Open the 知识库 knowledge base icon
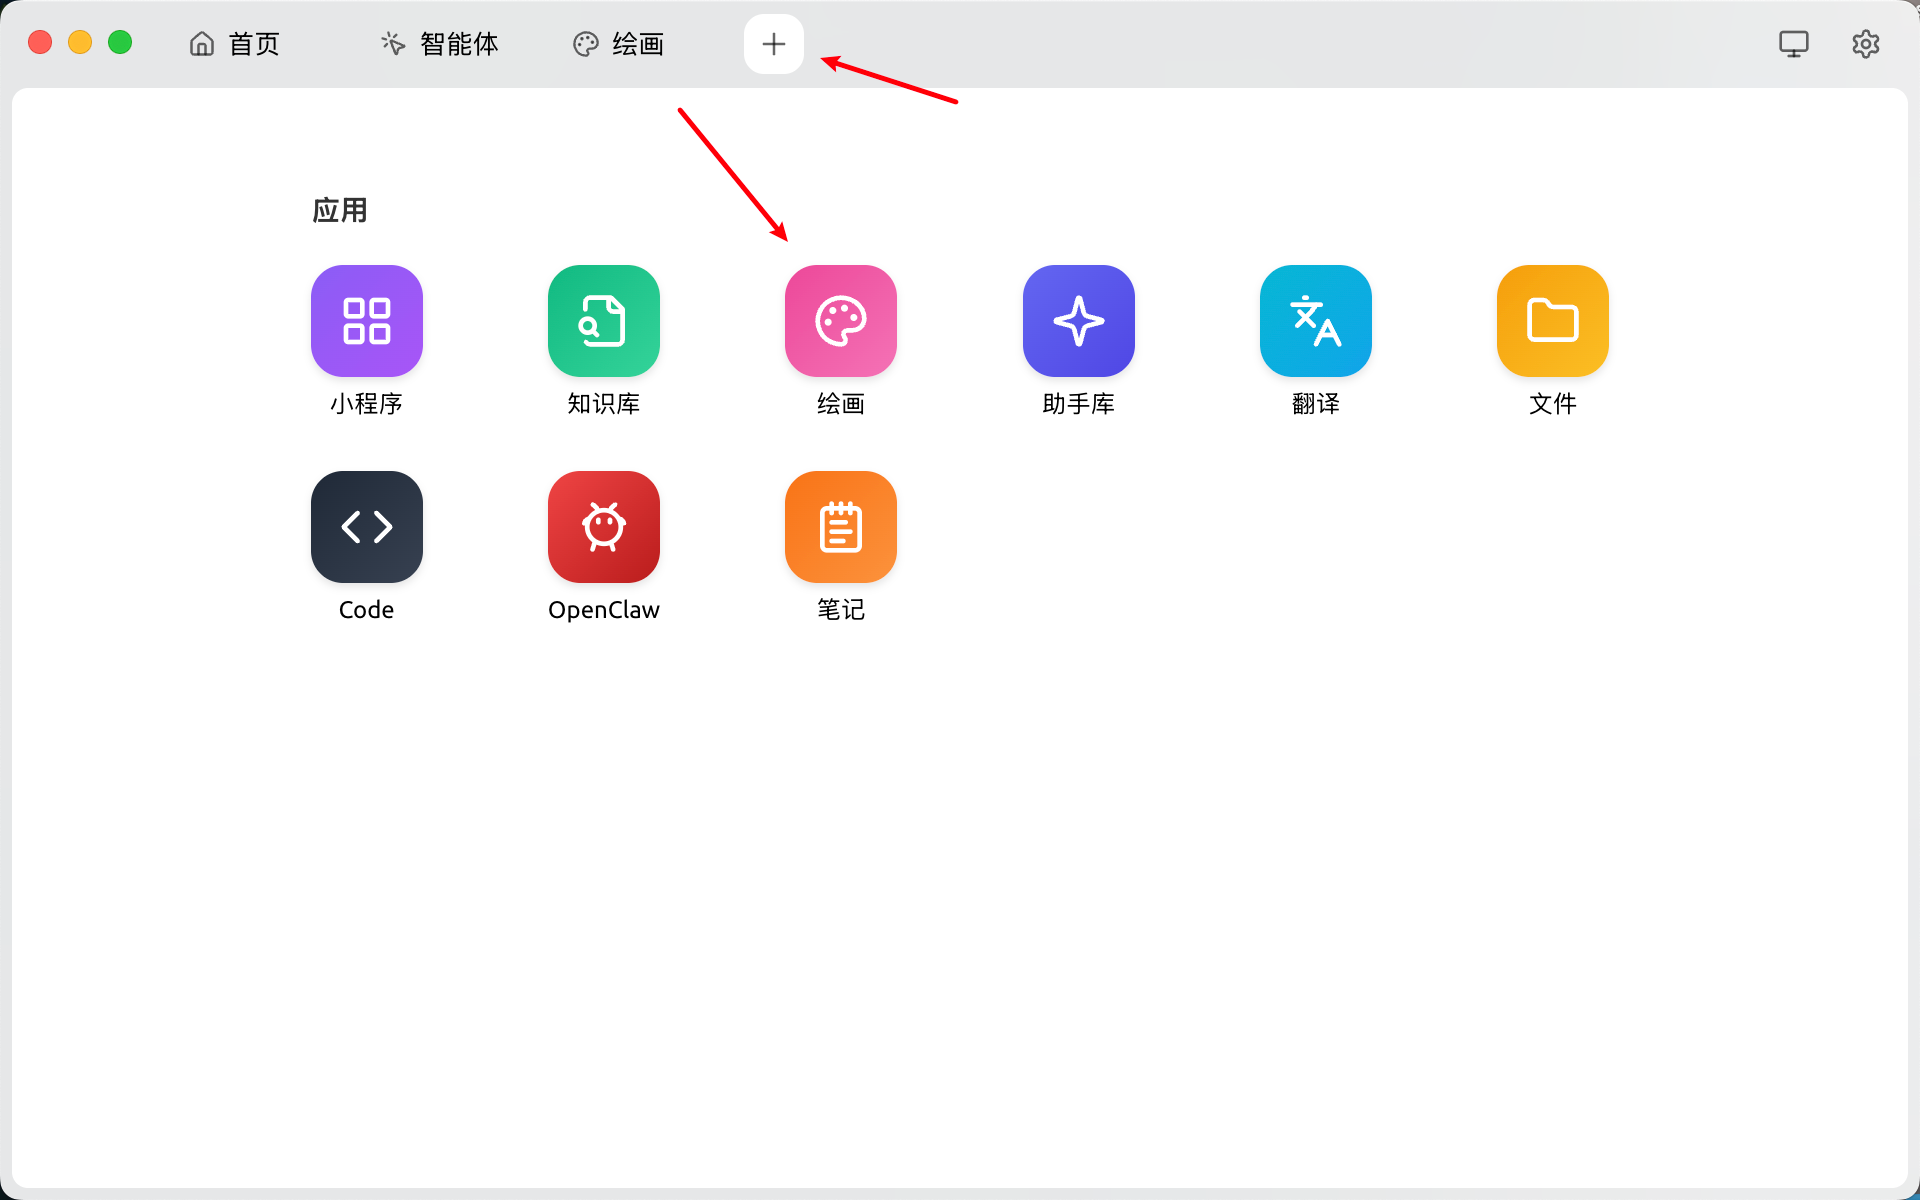Screen dimensions: 1920x1200 coord(604,321)
